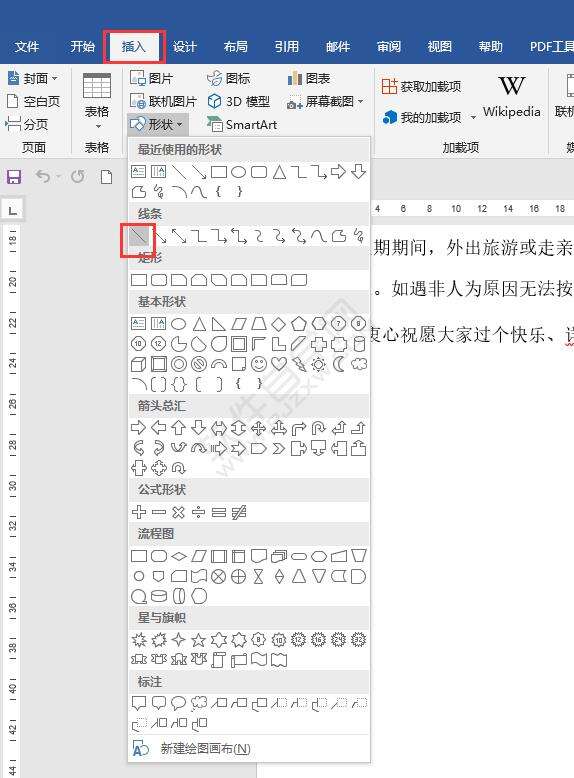Collapse the 形状 shapes dropdown

tap(157, 124)
